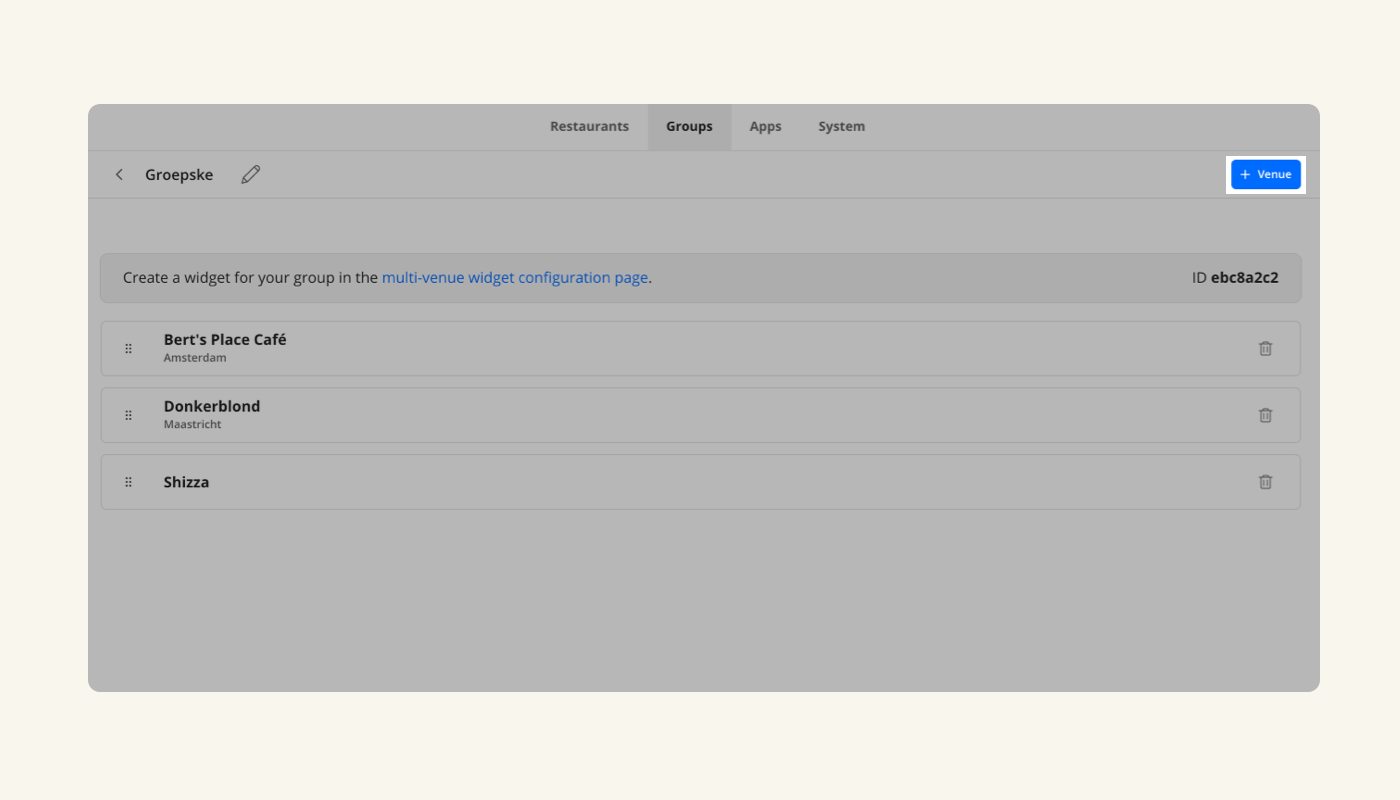Delete Bert's Place Café with trash icon
This screenshot has height=800, width=1400.
(x=1265, y=349)
